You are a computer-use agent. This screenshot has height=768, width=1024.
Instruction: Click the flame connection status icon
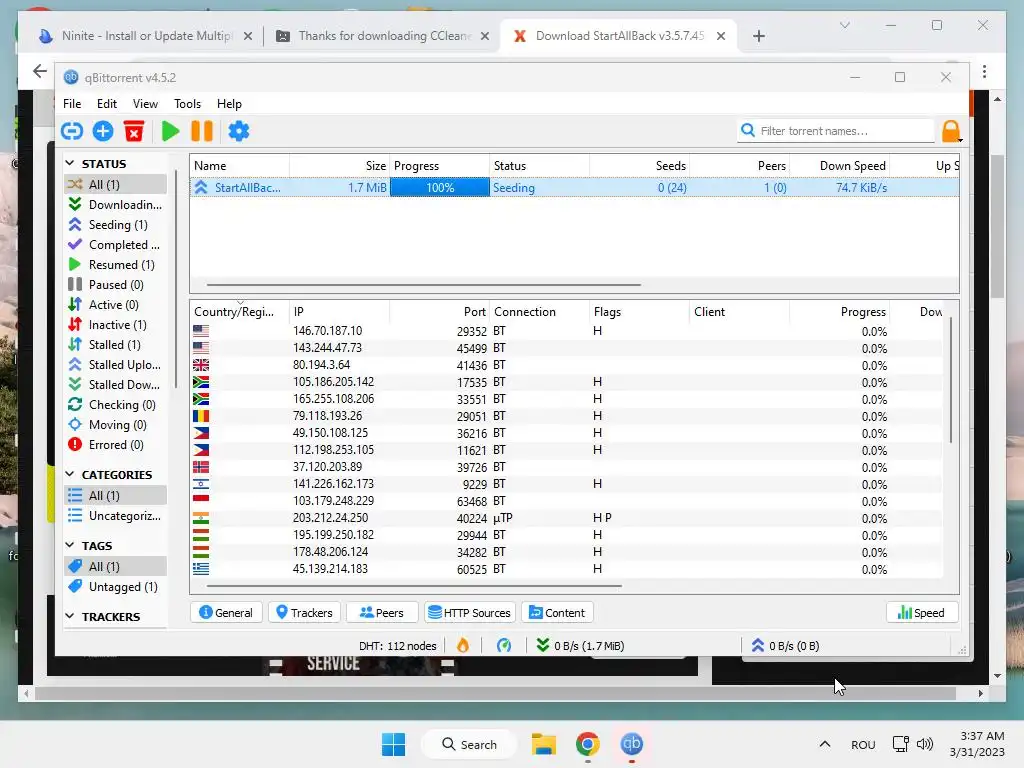(x=463, y=646)
